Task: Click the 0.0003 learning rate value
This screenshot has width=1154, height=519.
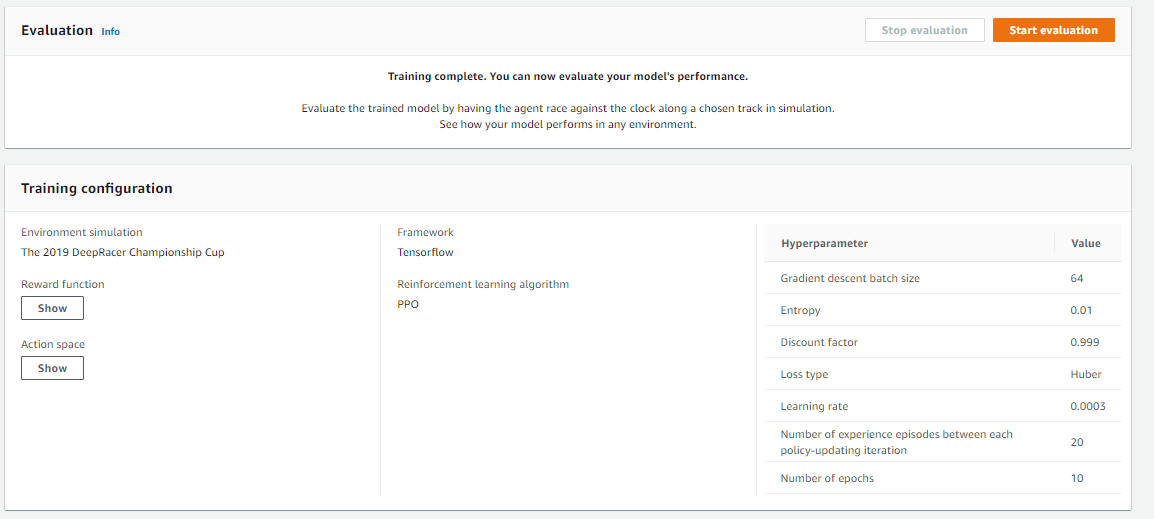Action: click(x=1087, y=406)
